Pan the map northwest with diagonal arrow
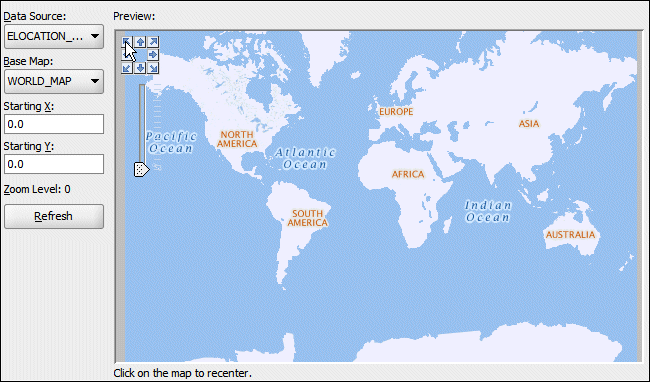This screenshot has width=650, height=382. click(x=127, y=42)
